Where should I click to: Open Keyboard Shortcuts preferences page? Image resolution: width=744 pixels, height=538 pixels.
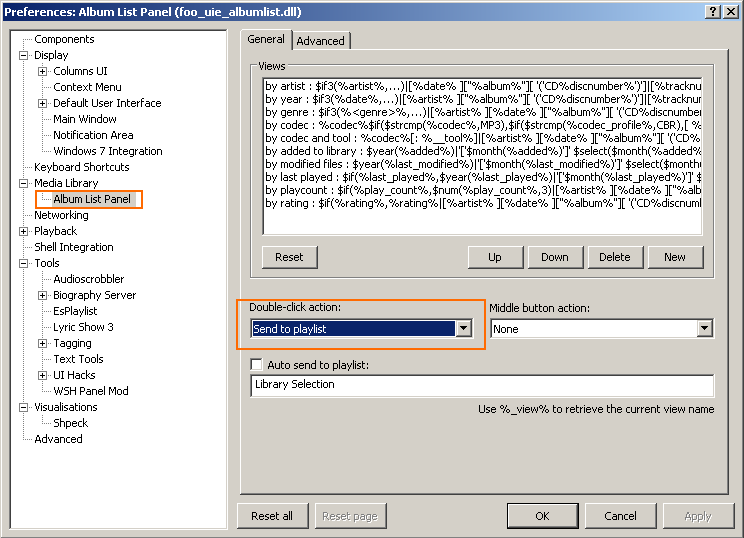[x=81, y=167]
